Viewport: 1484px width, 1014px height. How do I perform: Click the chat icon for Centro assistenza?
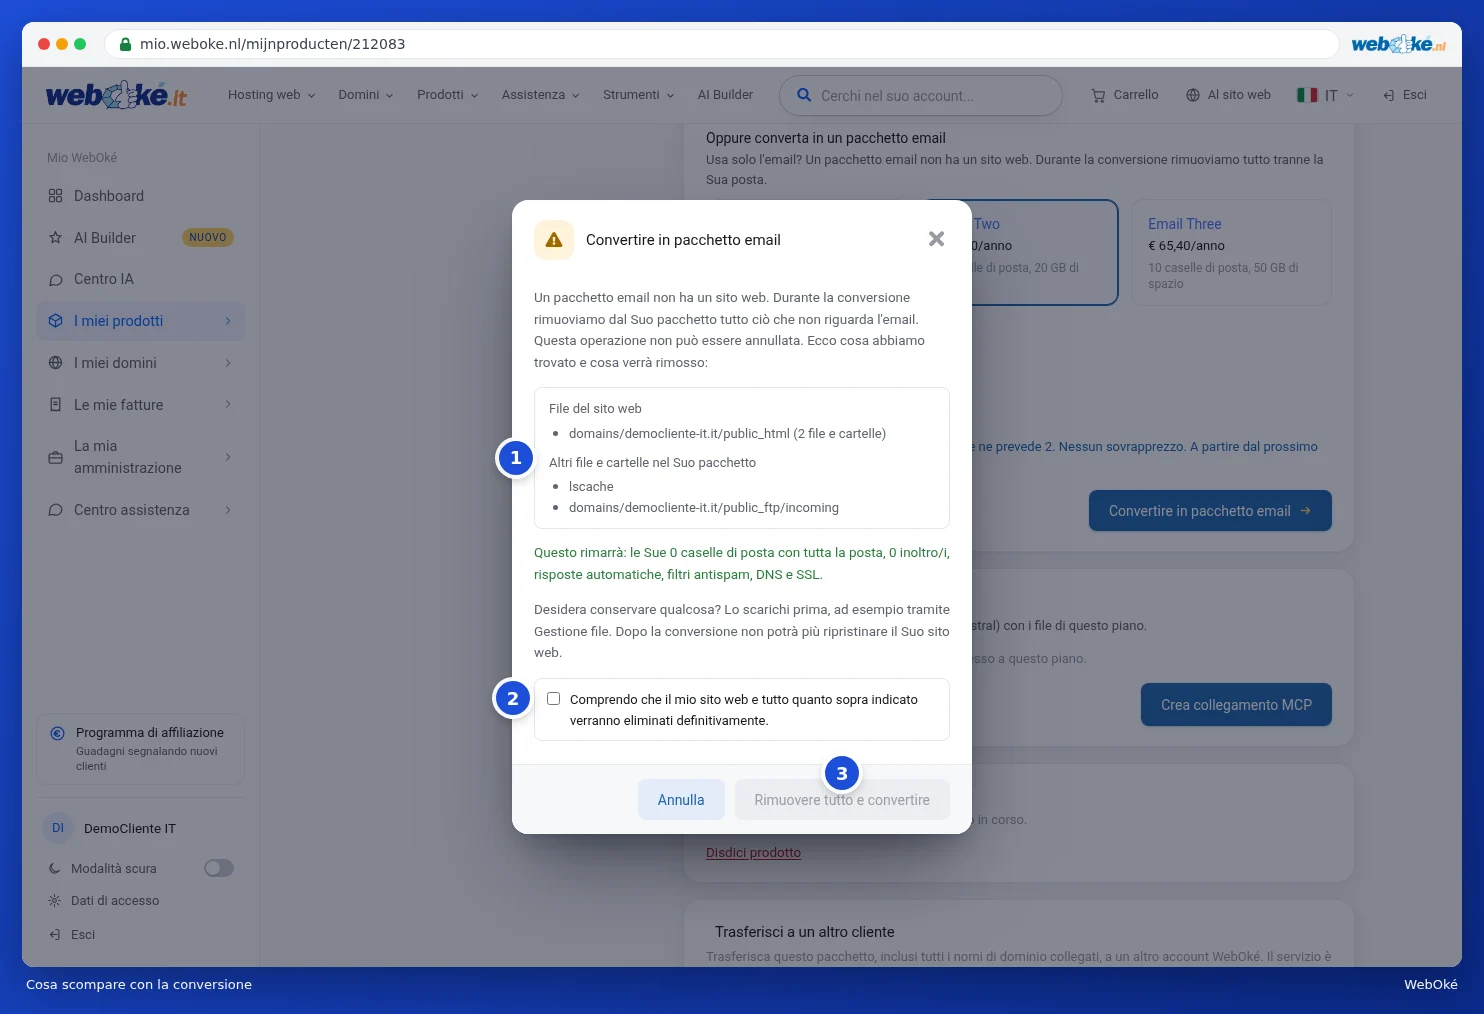click(56, 510)
